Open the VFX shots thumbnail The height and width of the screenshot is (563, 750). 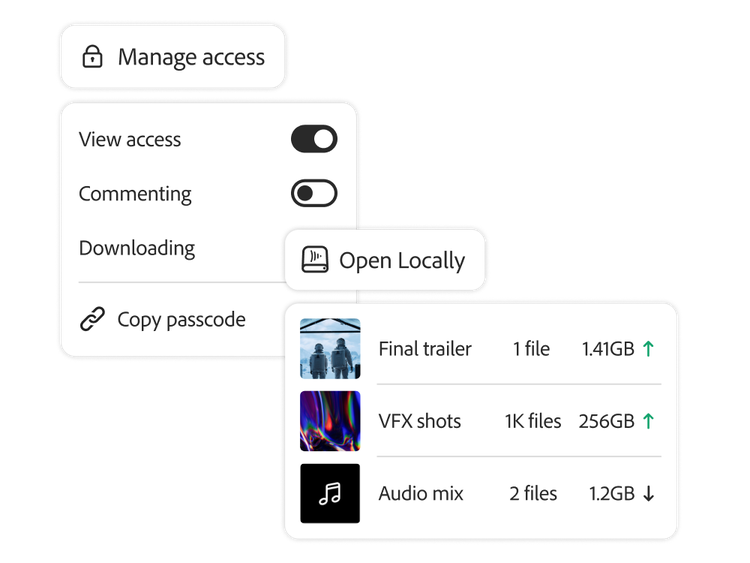330,421
